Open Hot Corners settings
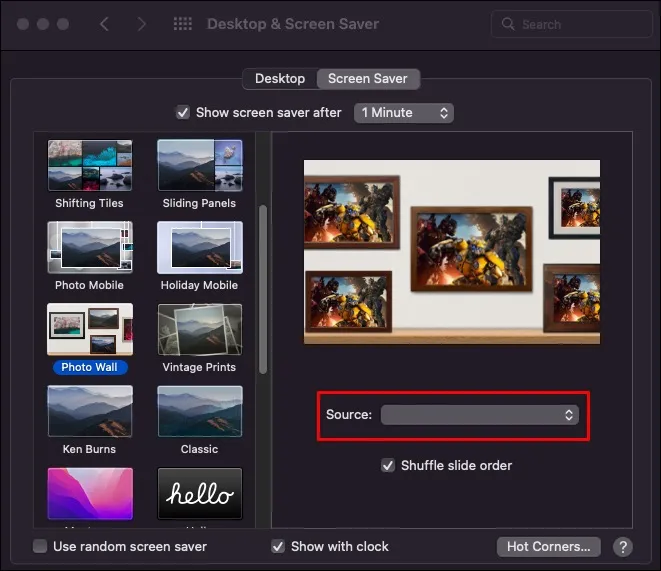This screenshot has height=571, width=661. point(548,547)
